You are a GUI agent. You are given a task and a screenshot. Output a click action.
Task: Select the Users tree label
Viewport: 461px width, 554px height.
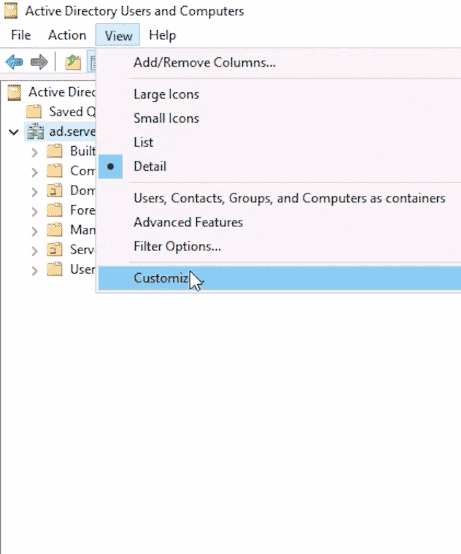coord(83,270)
